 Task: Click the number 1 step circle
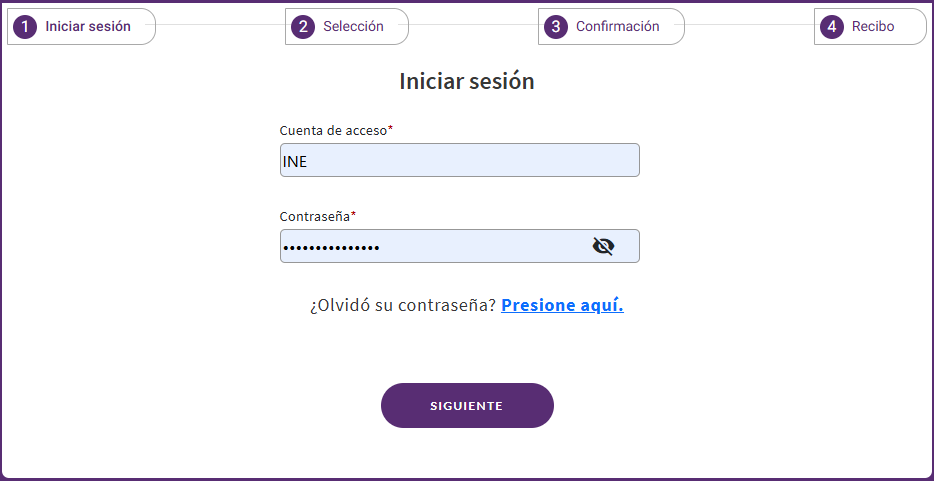point(25,27)
